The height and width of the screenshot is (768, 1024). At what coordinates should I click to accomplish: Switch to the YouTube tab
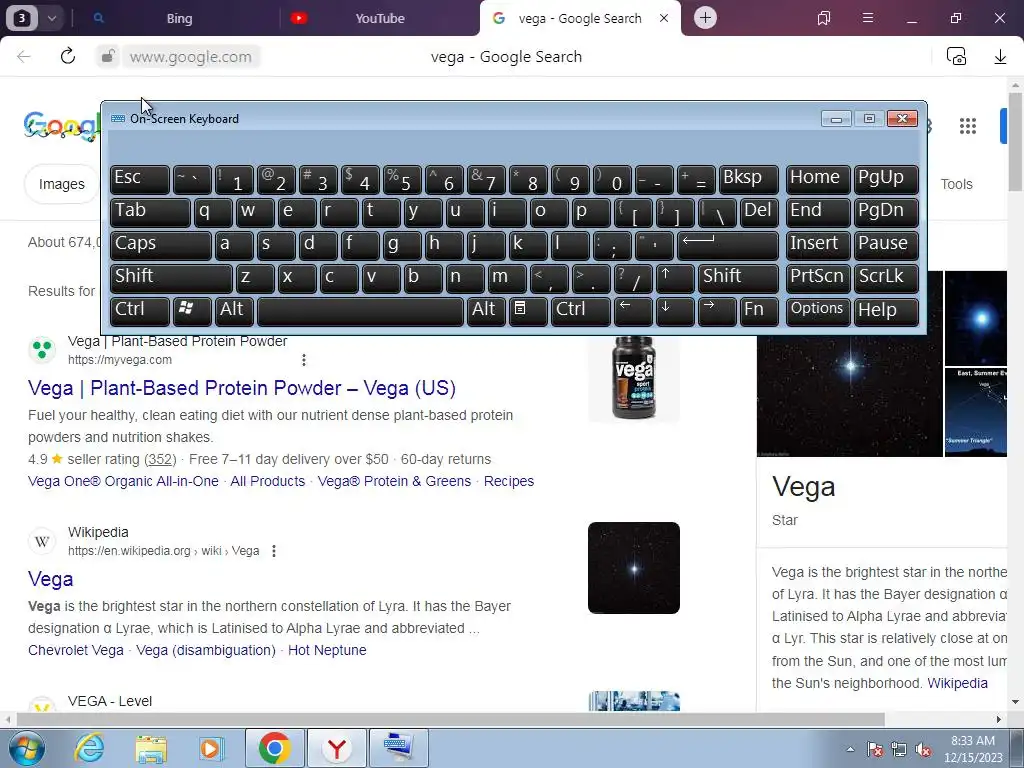379,18
